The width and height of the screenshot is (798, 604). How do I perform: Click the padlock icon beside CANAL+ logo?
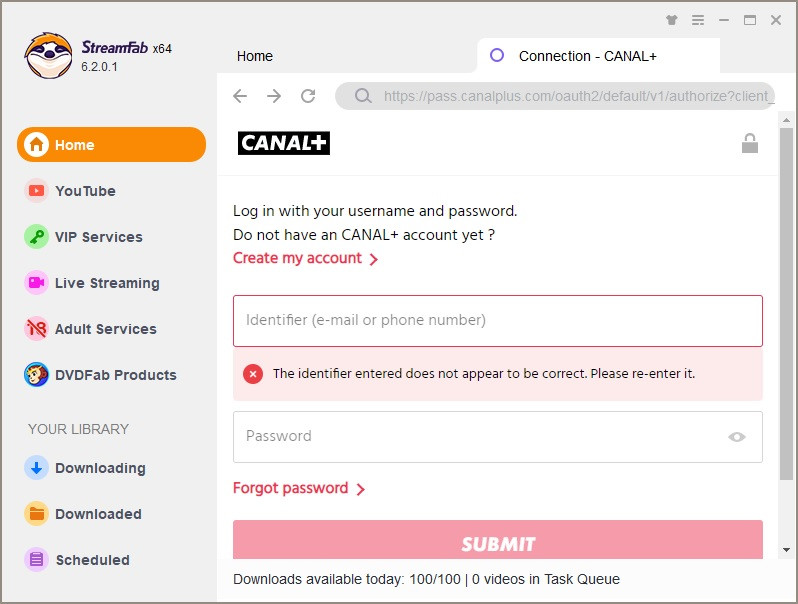click(749, 143)
